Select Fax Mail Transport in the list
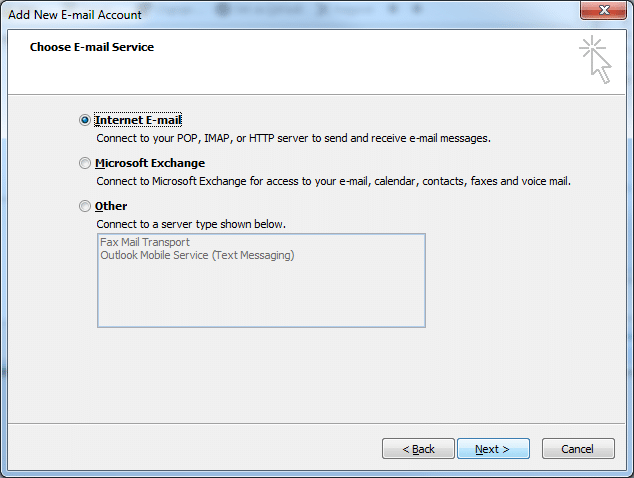 (x=145, y=242)
